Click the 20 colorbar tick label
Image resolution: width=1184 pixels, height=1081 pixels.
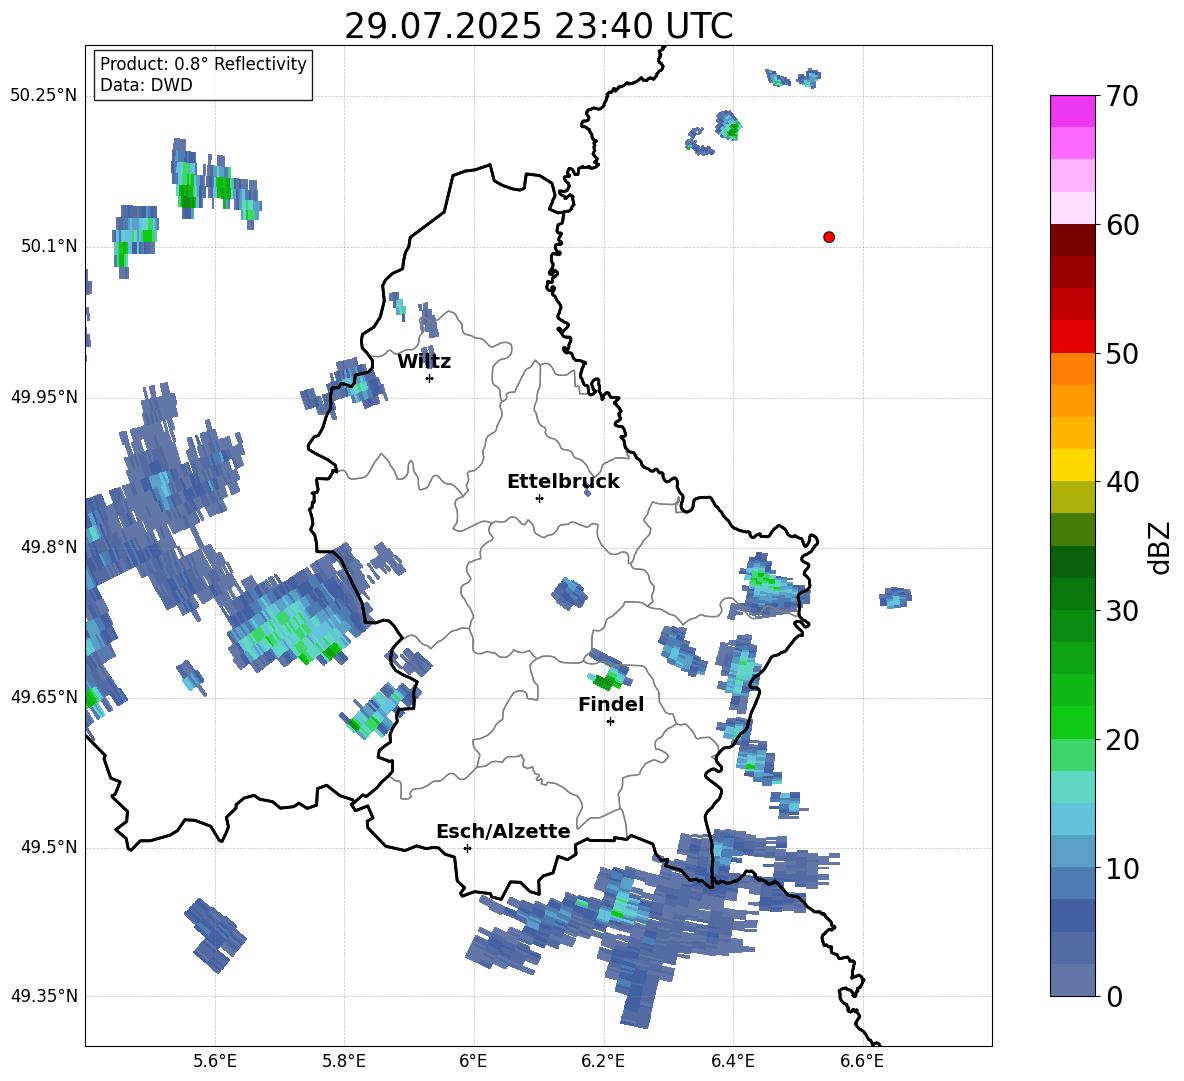[1122, 740]
